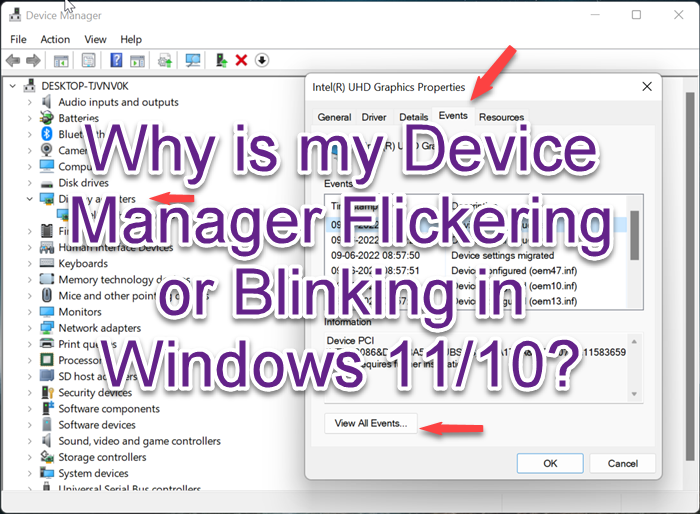Click the circular down-arrow Disable device icon
700x514 pixels.
(262, 60)
